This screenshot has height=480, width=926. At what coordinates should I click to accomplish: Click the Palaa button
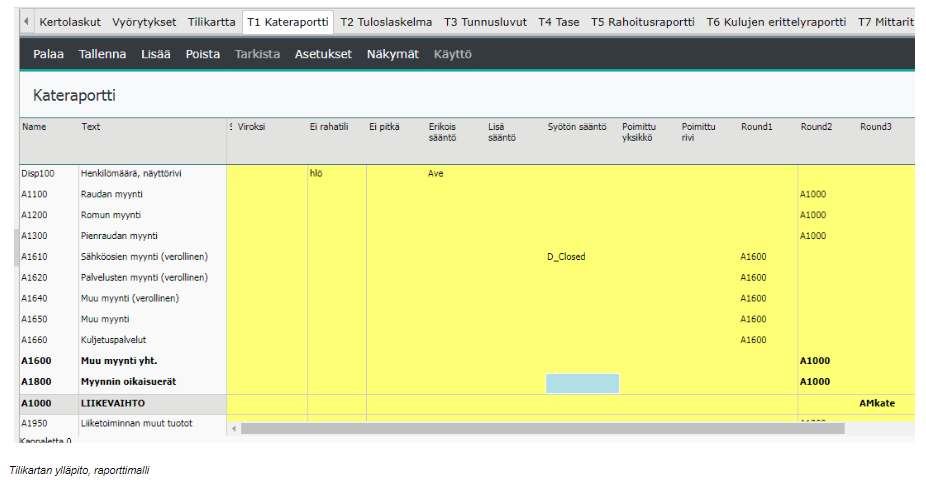pyautogui.click(x=49, y=54)
